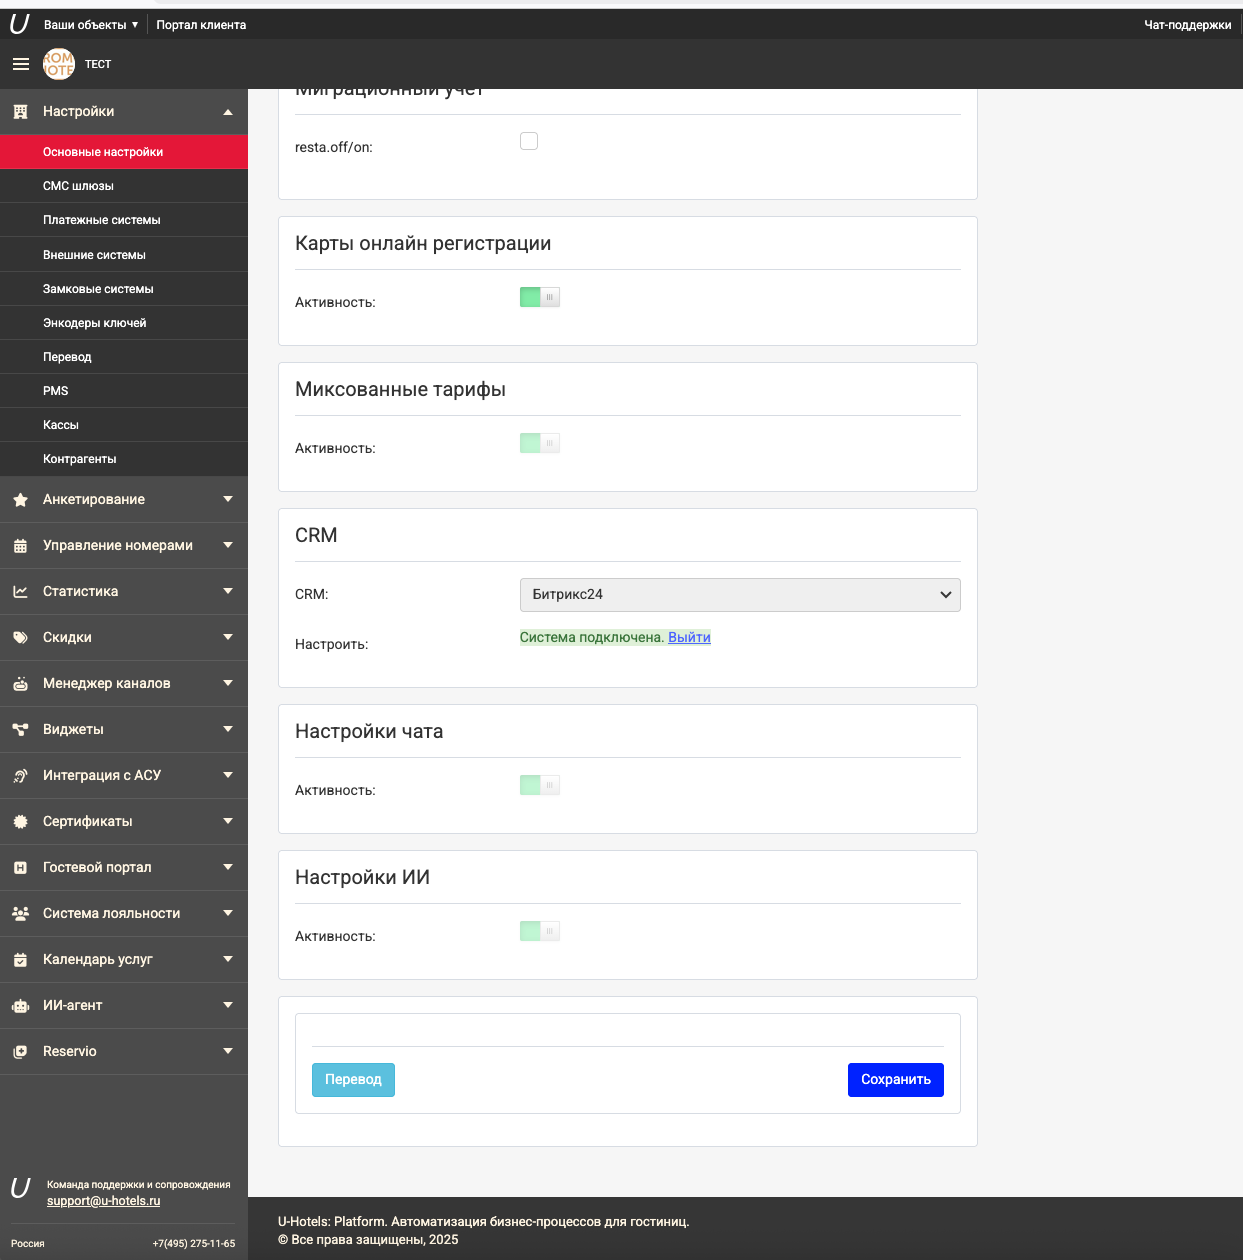This screenshot has height=1260, width=1243.
Task: Enable the resta.off/on checkbox
Action: pyautogui.click(x=529, y=141)
